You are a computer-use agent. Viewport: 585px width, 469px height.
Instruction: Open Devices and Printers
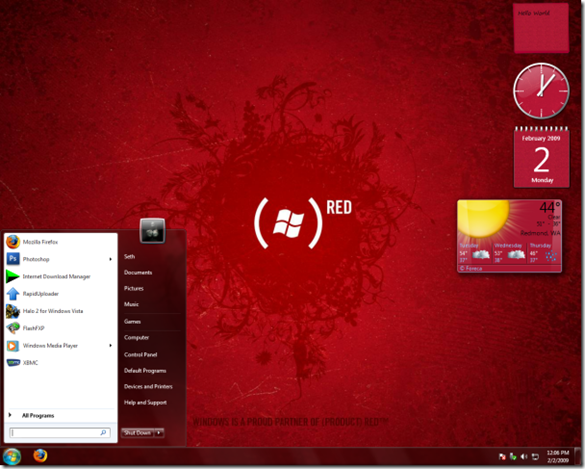click(148, 387)
